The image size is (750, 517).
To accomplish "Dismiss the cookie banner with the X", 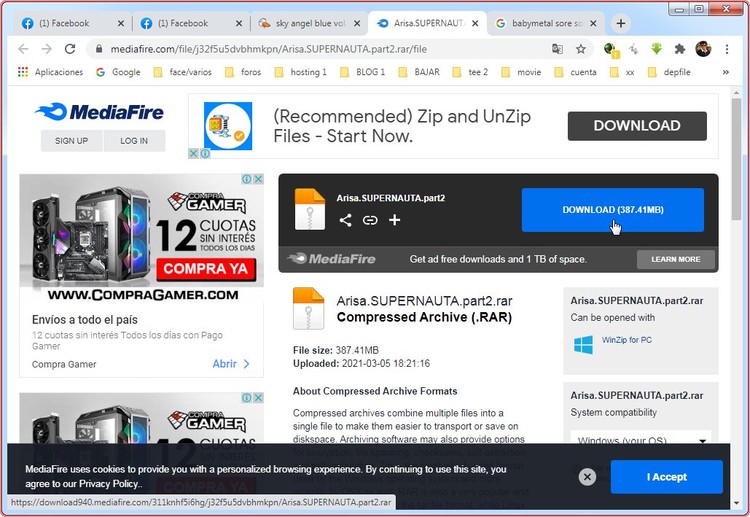I will pyautogui.click(x=587, y=476).
